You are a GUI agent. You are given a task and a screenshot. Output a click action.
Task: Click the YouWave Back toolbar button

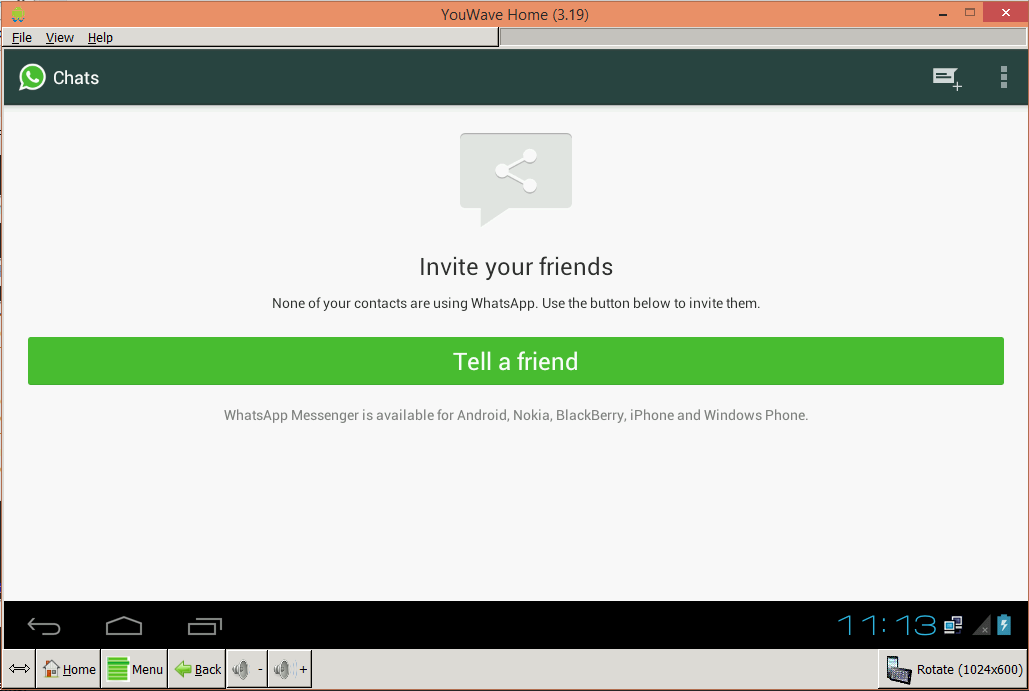pyautogui.click(x=198, y=669)
